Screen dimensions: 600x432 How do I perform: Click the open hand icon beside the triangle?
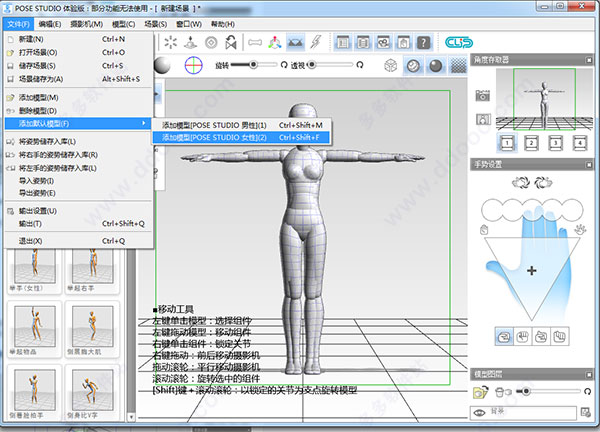click(x=580, y=230)
